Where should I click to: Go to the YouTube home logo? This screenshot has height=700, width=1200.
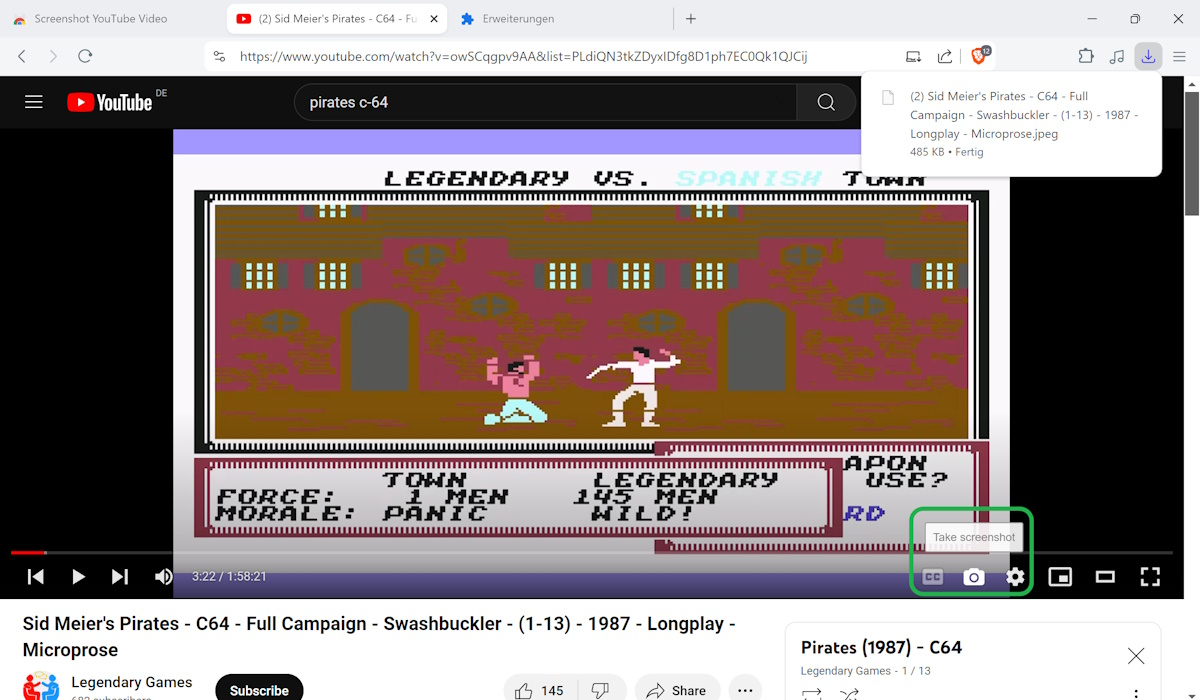pyautogui.click(x=110, y=102)
